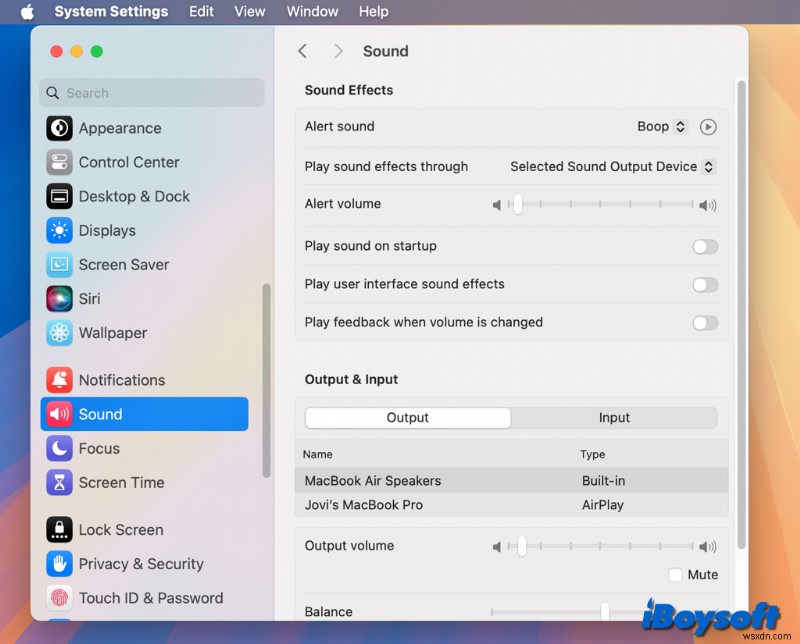Click the Balance slider knob
The width and height of the screenshot is (800, 644).
(x=605, y=611)
